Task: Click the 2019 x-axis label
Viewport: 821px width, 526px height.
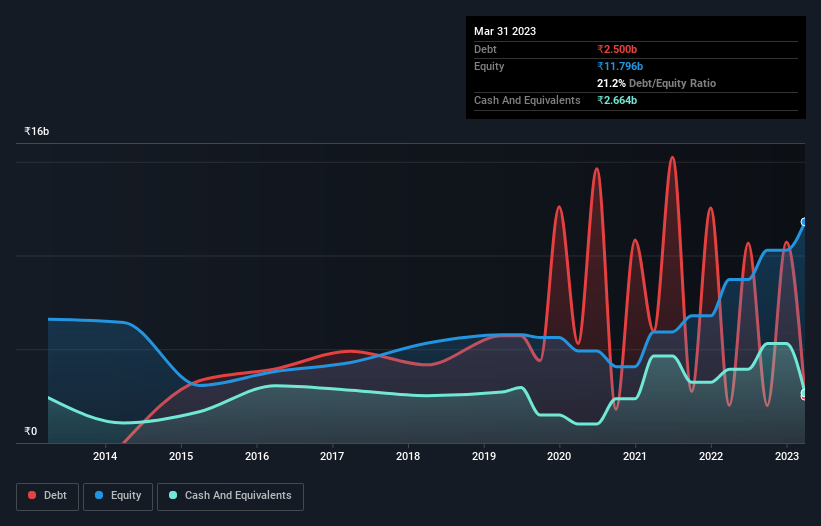Action: [x=484, y=456]
